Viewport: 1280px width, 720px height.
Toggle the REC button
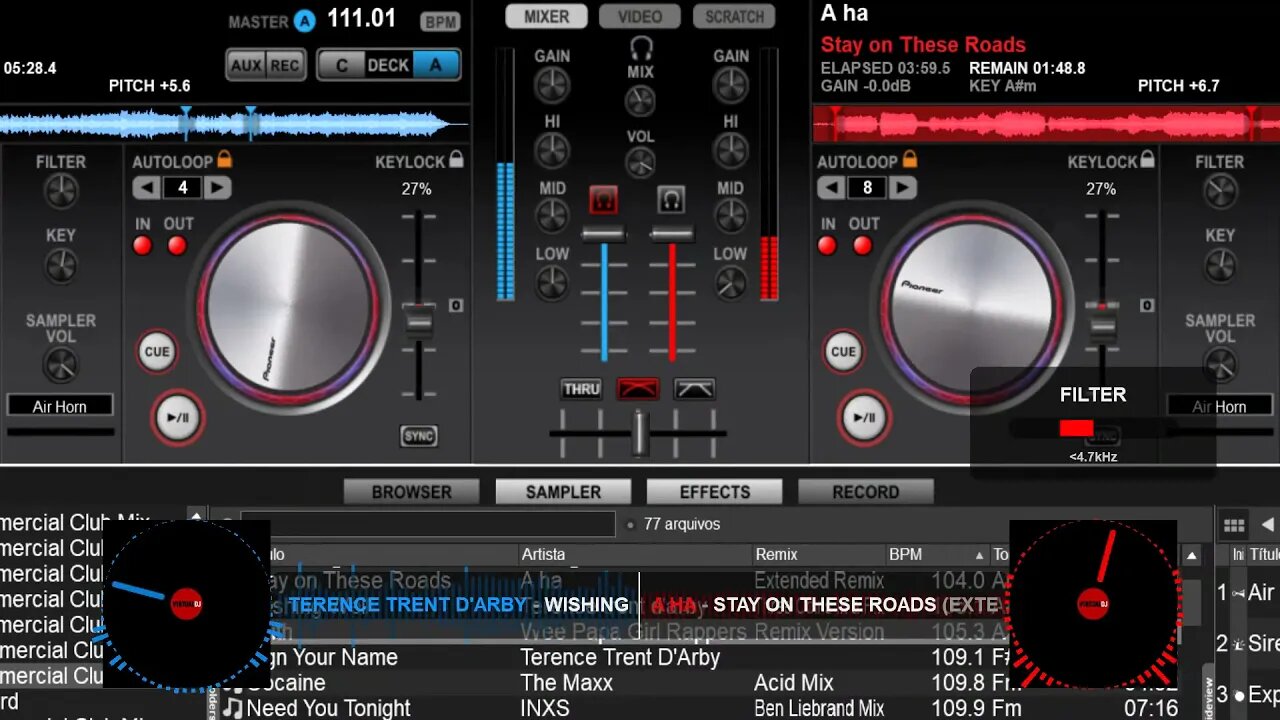click(x=285, y=65)
